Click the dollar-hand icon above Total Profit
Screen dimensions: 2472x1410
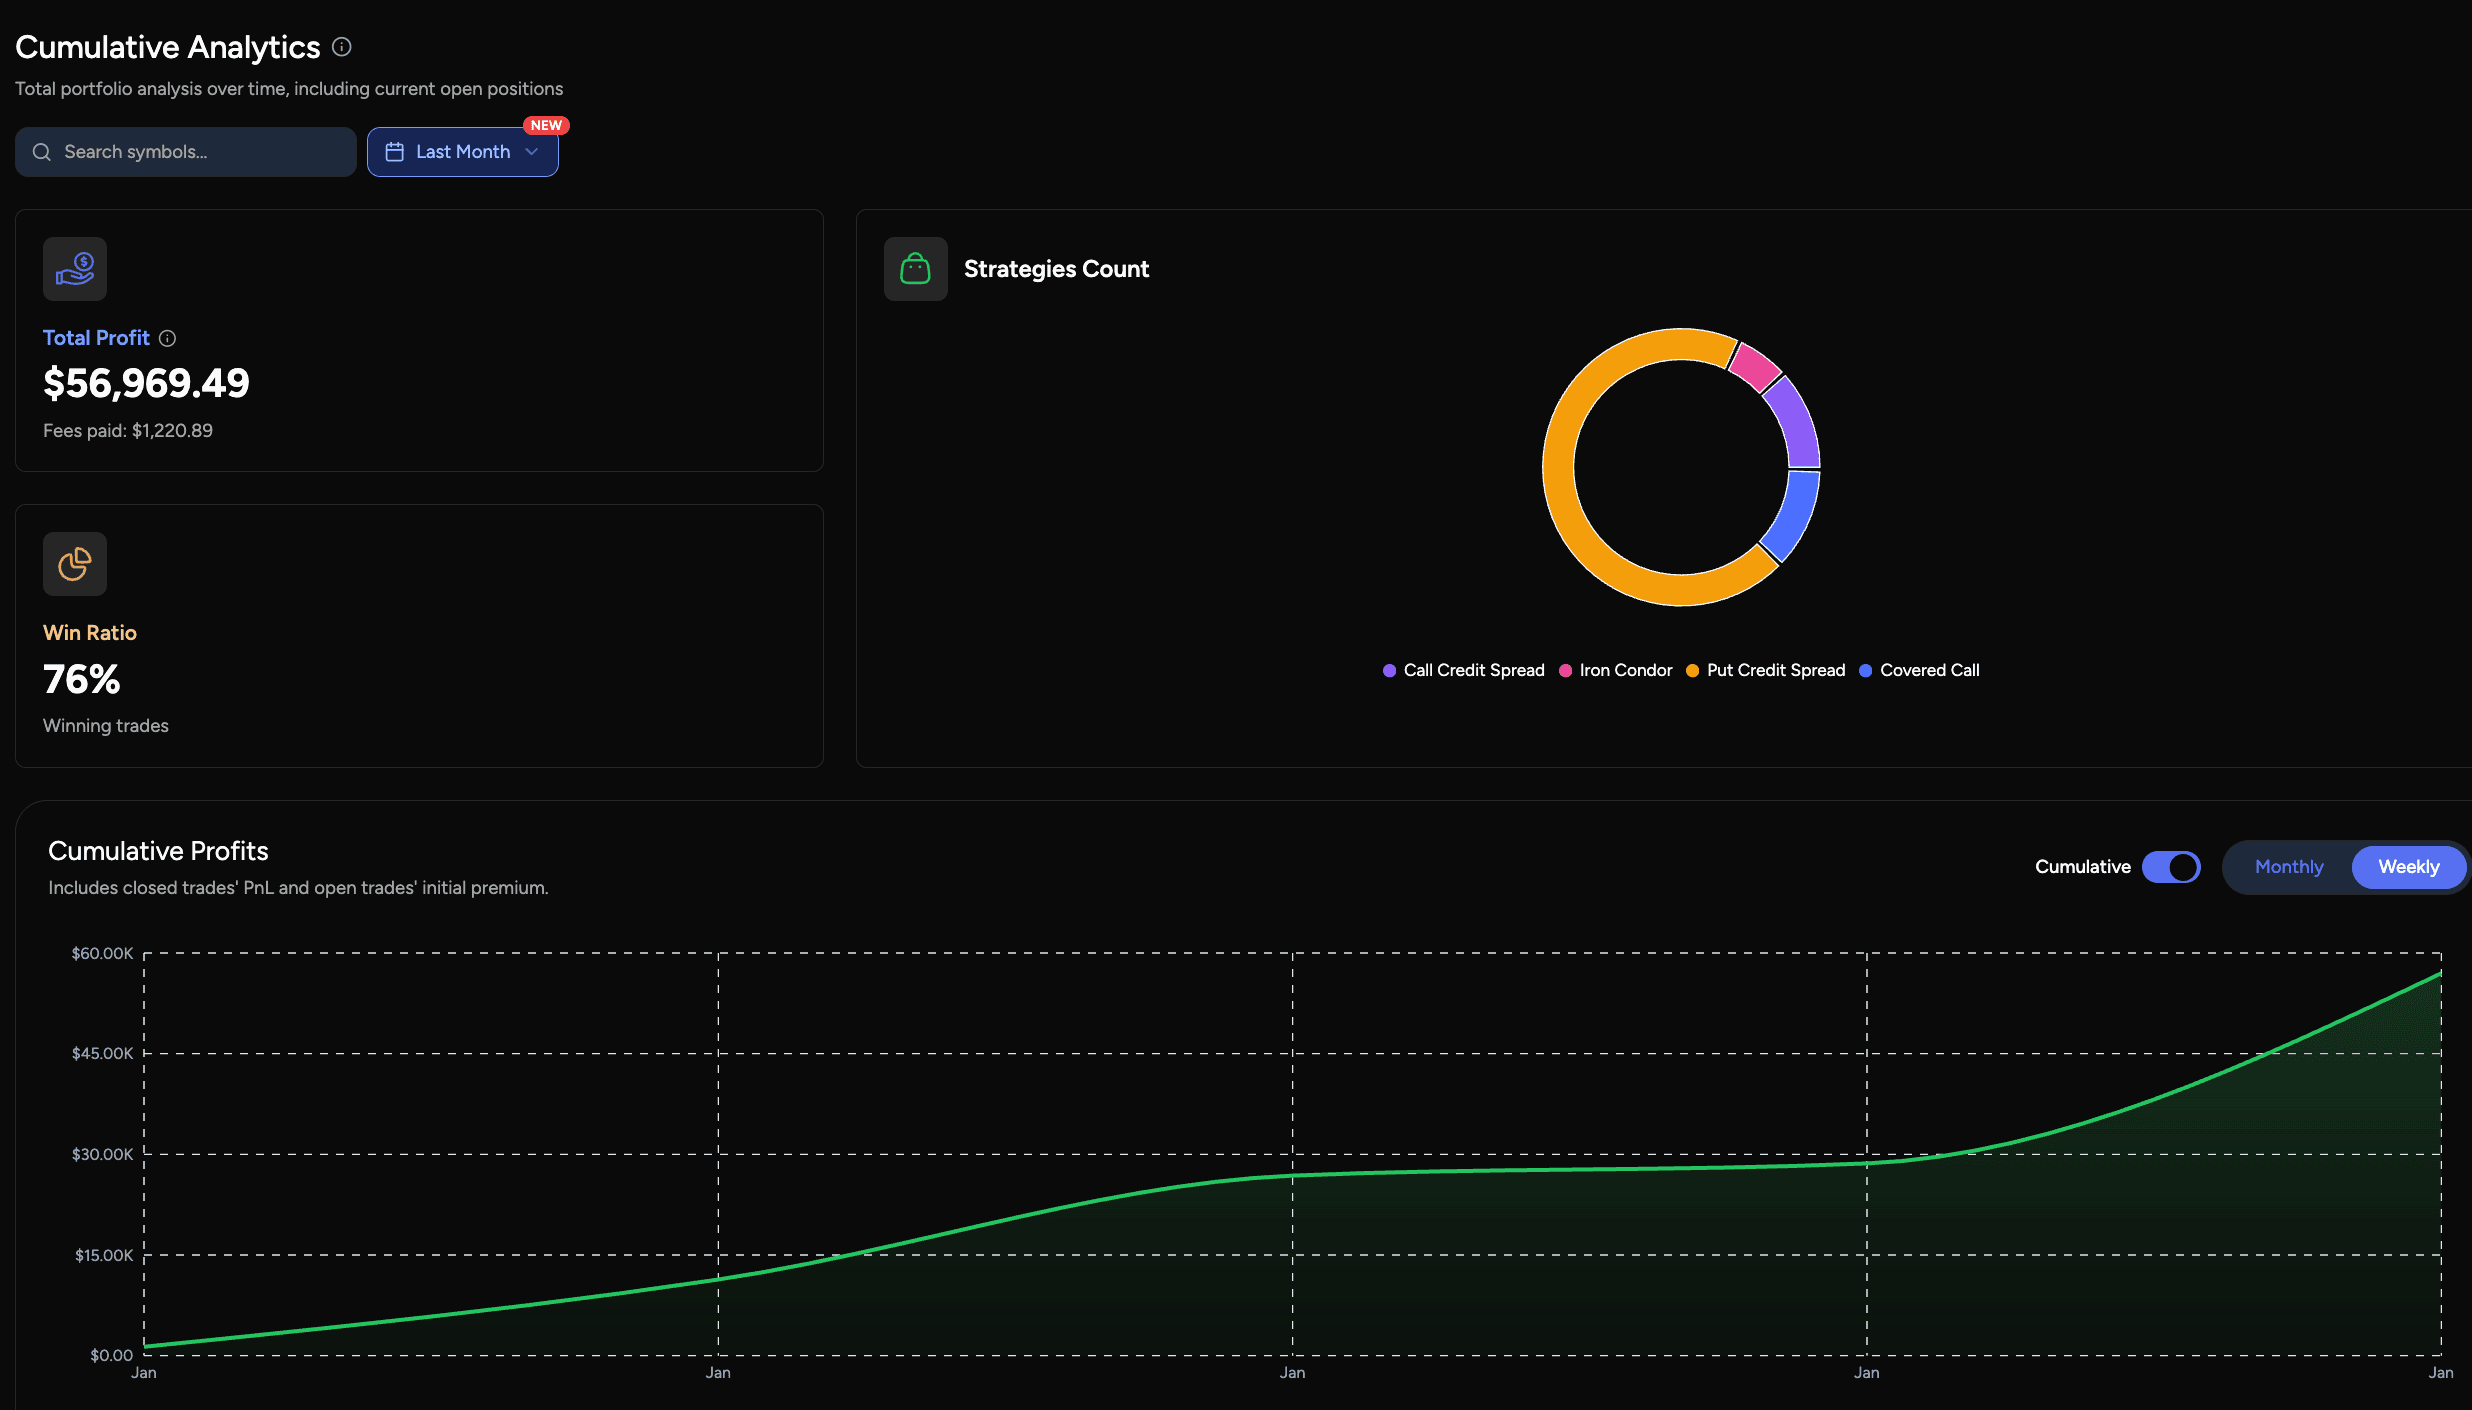pos(75,268)
